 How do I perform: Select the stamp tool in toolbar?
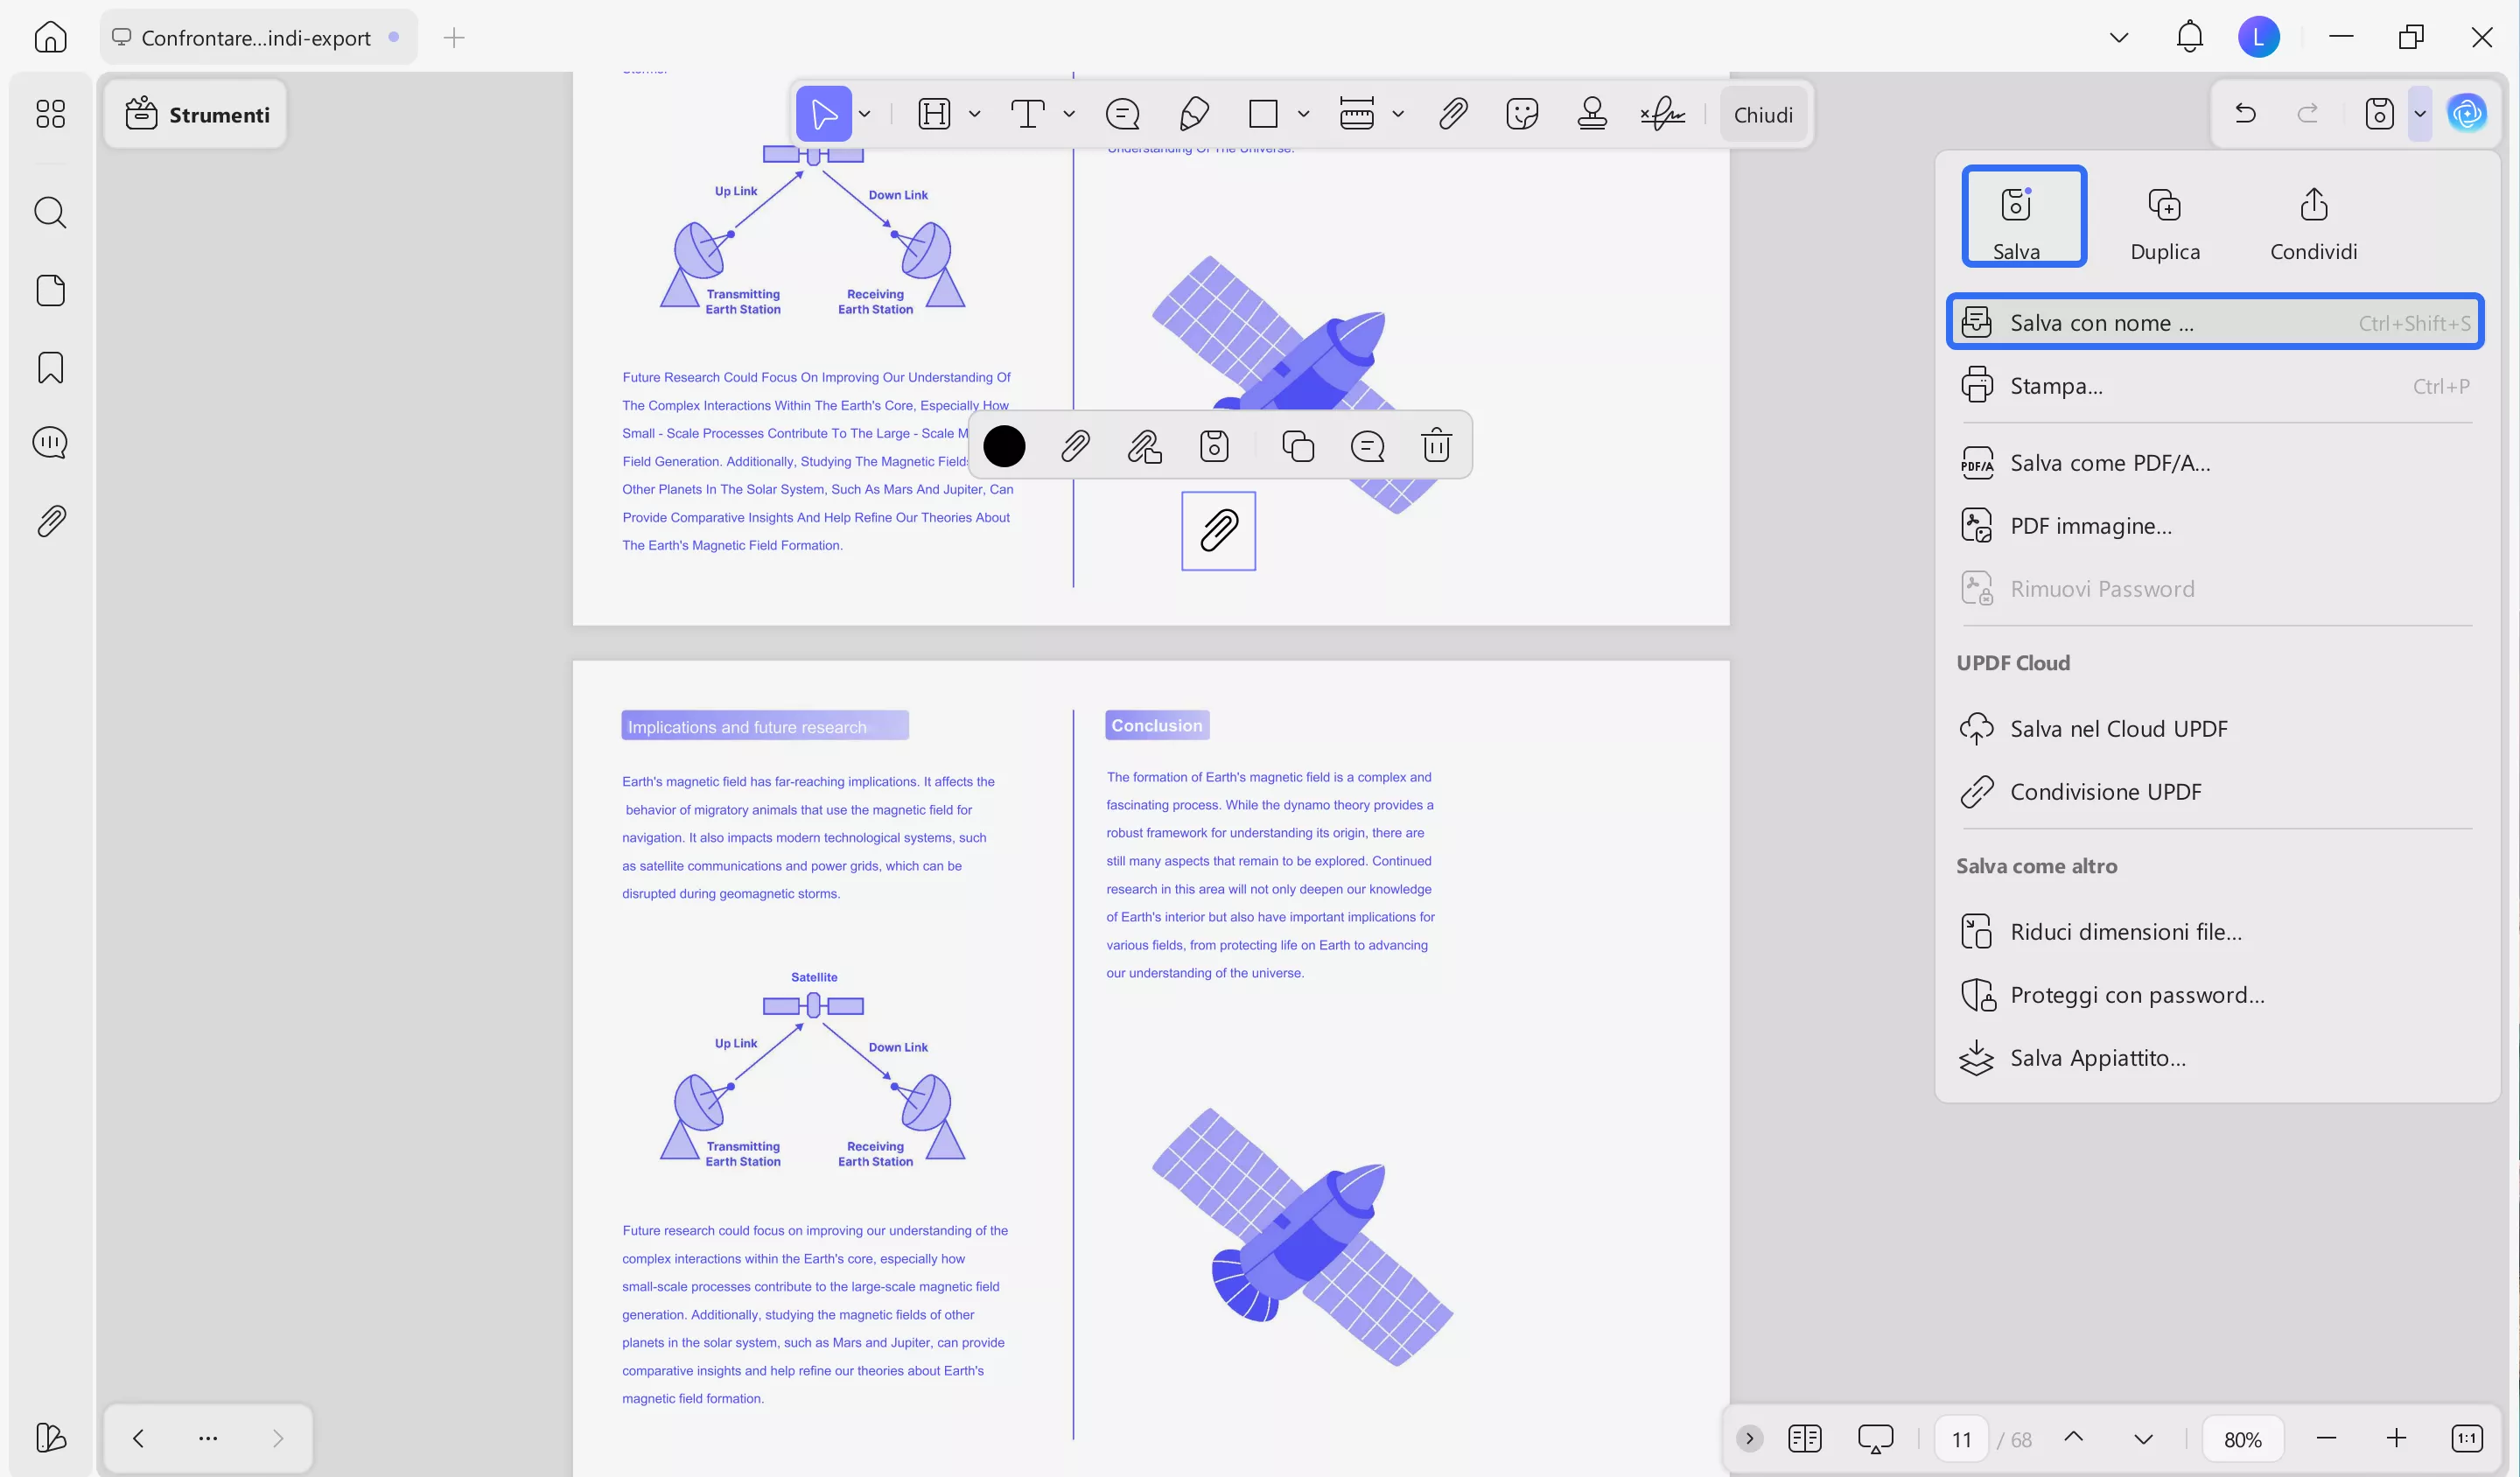[x=1591, y=114]
